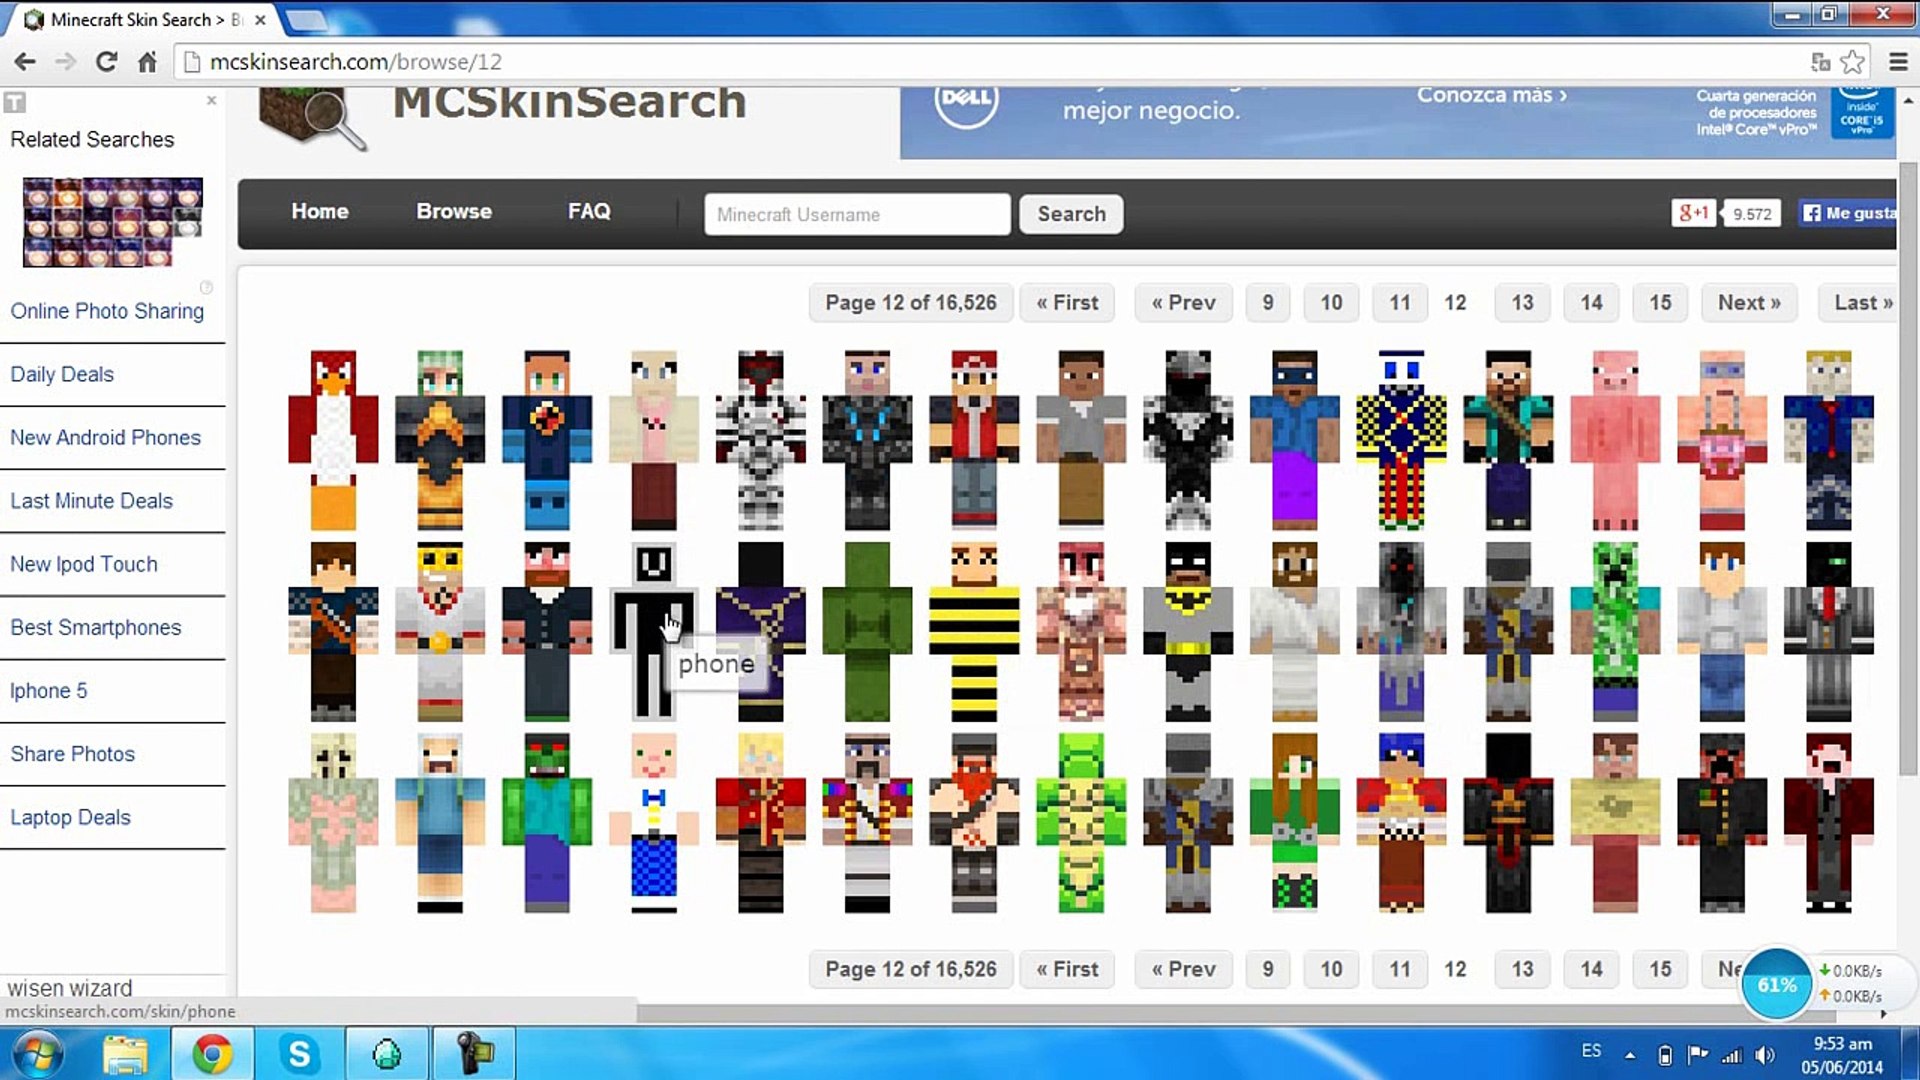Click the Google +1 button
Screen dimensions: 1920x1080
click(1693, 213)
